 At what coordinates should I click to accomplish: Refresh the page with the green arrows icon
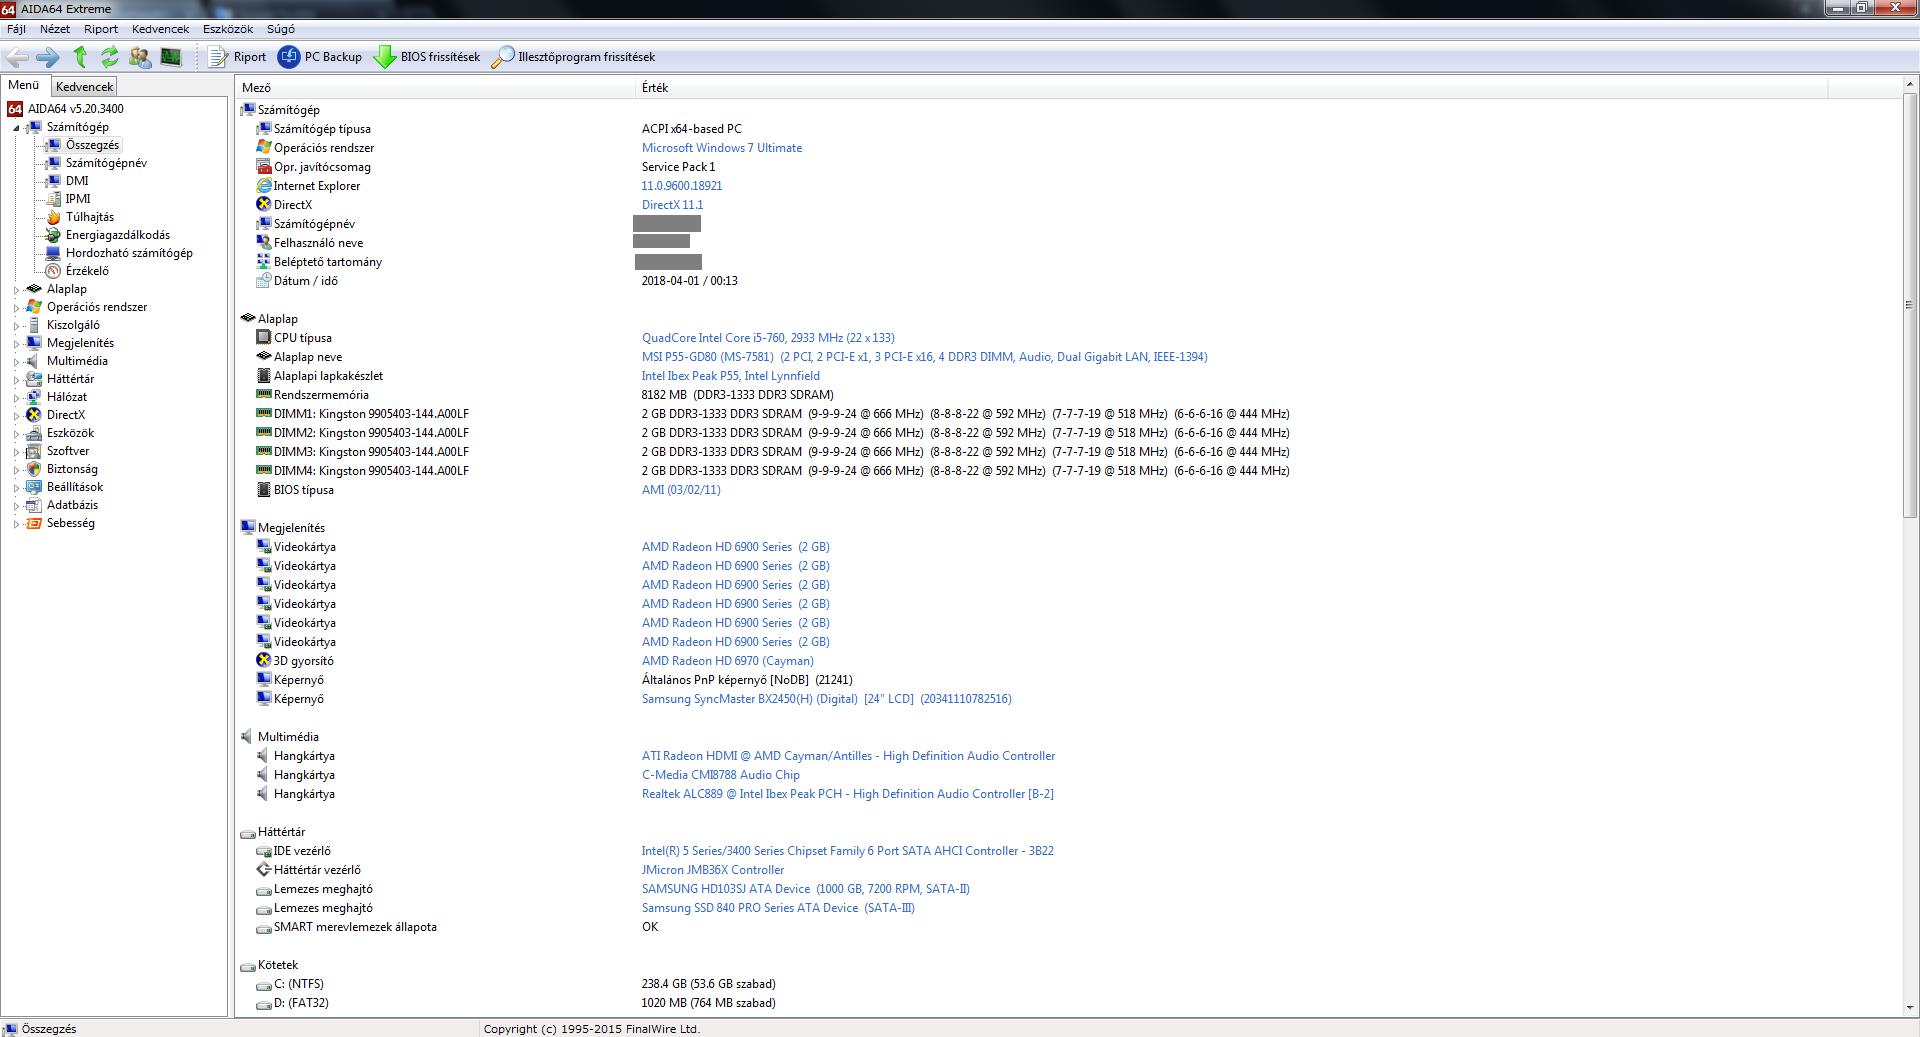(110, 57)
